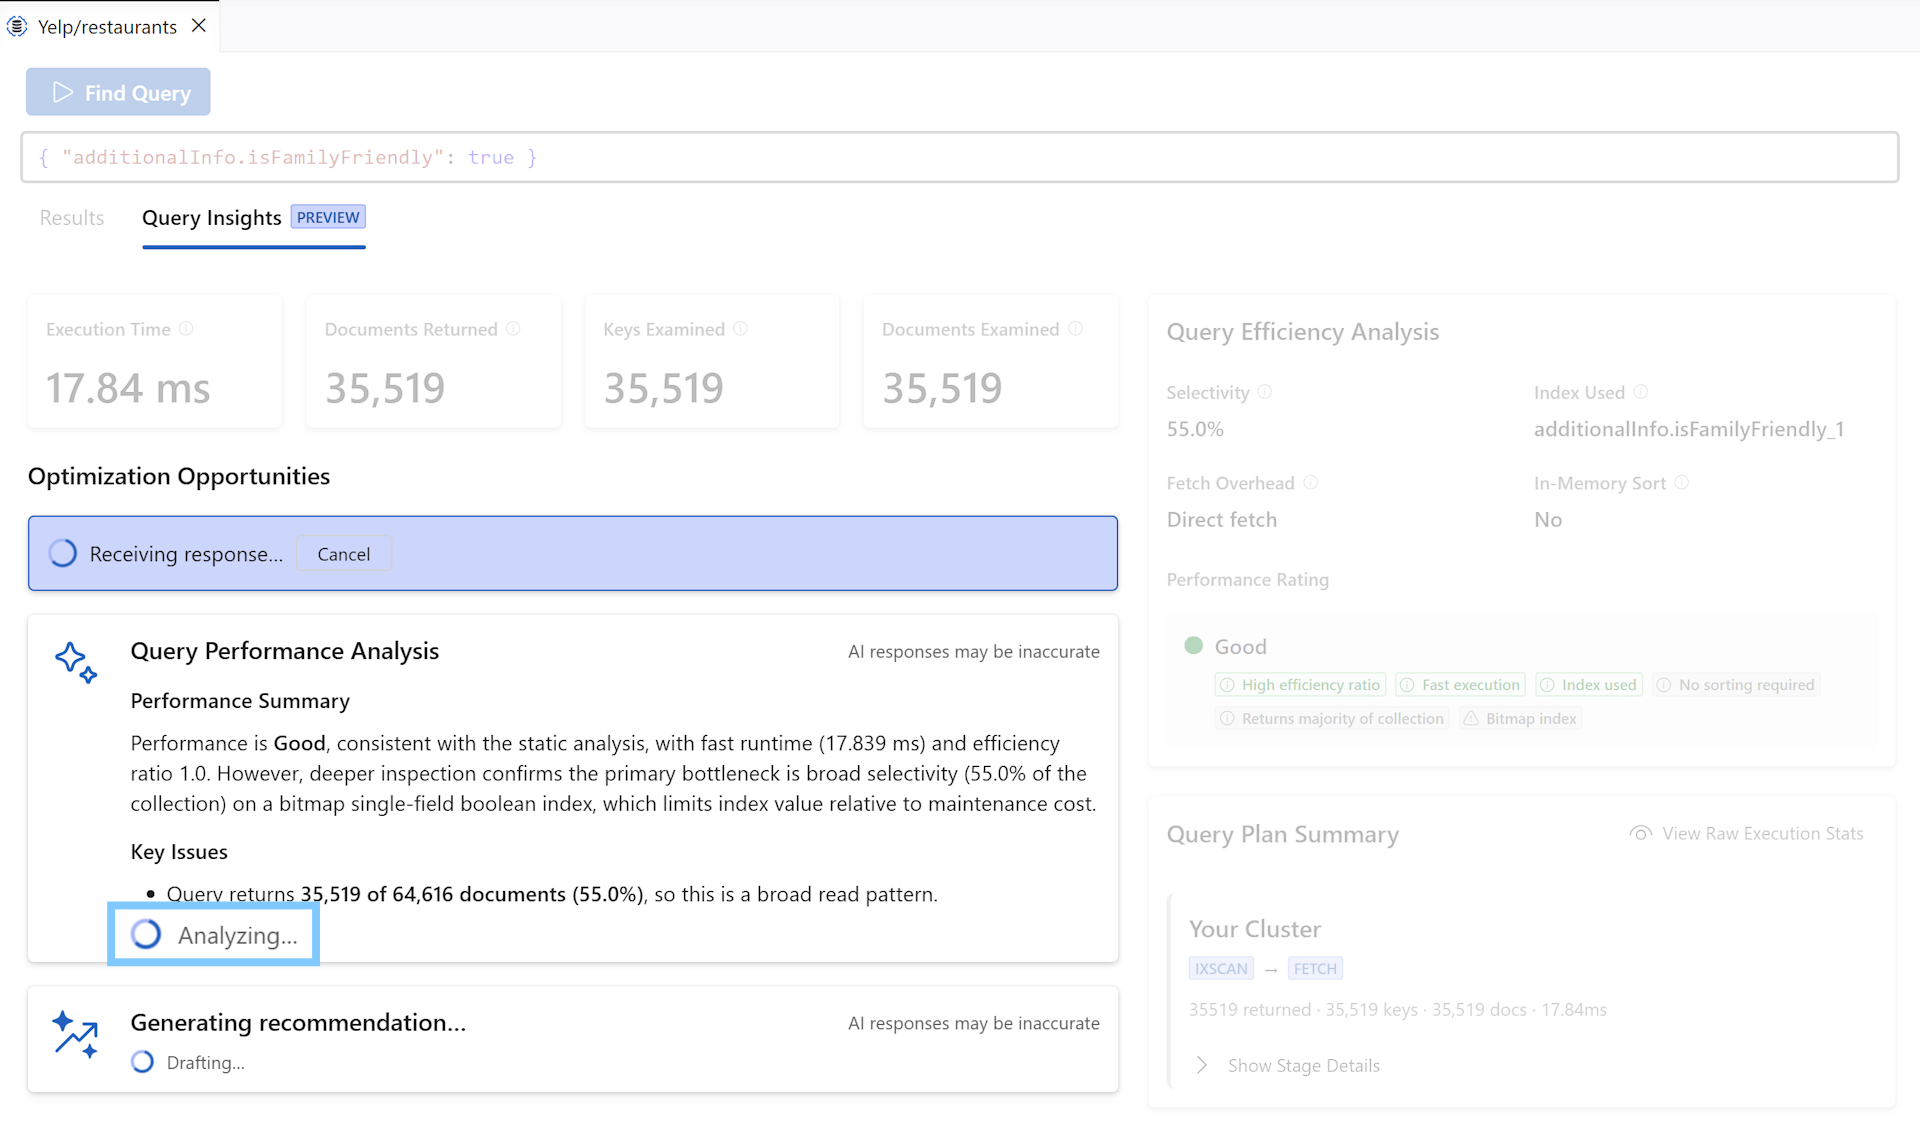
Task: Click the Optimization Opportunities heading
Action: click(x=179, y=476)
